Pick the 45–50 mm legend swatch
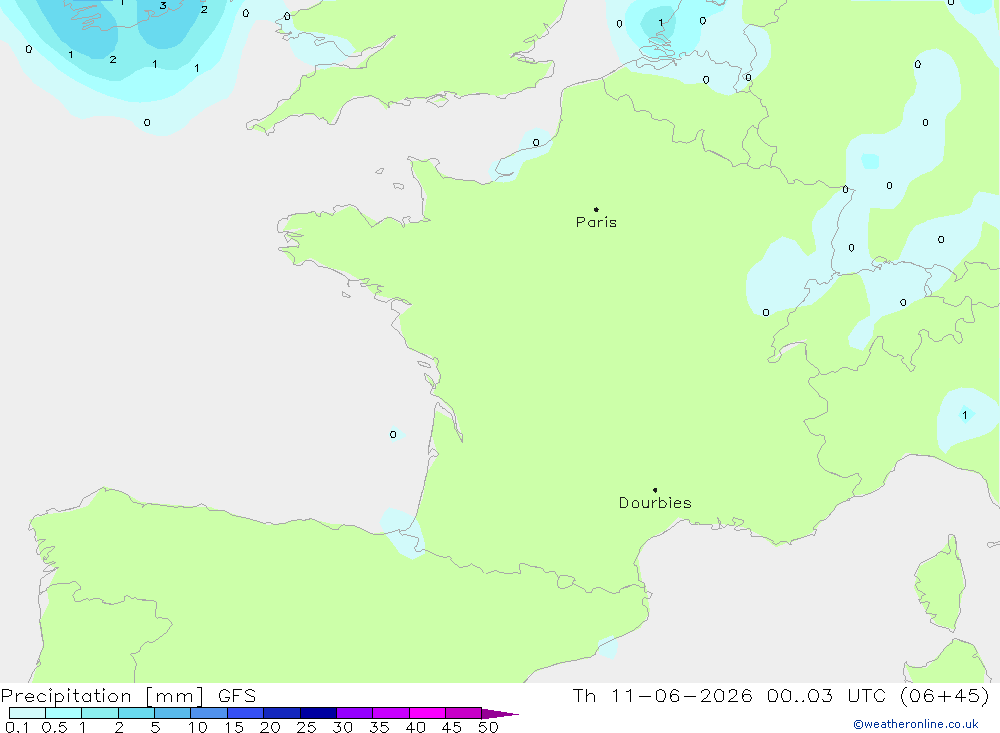1000x733 pixels. pyautogui.click(x=464, y=713)
